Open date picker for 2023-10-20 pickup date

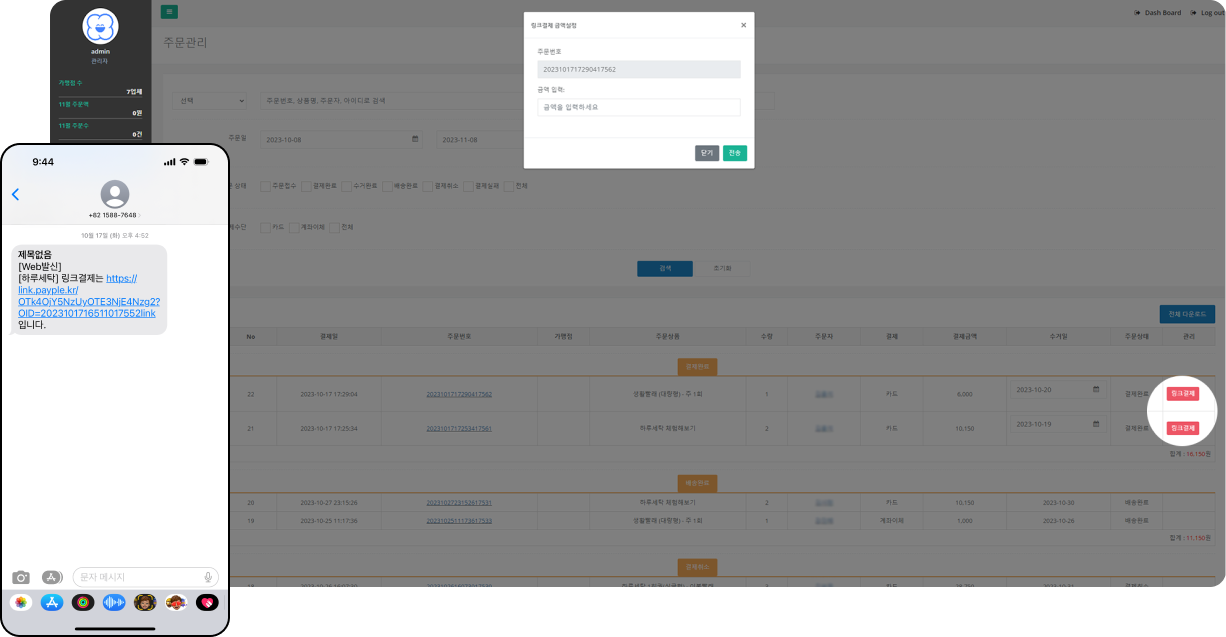click(1096, 389)
